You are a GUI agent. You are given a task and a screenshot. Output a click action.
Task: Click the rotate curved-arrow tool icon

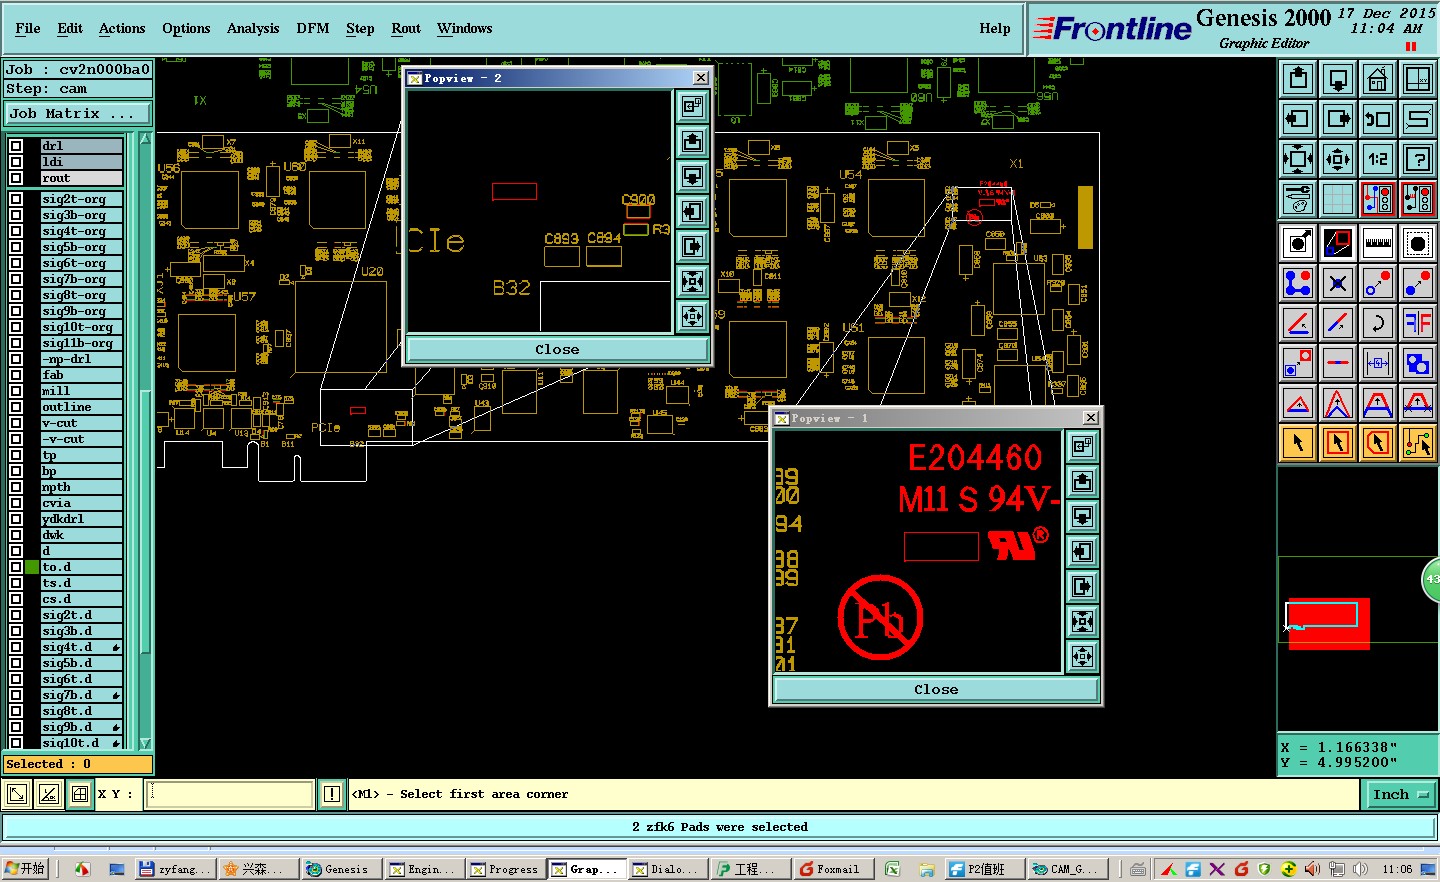tap(1378, 323)
